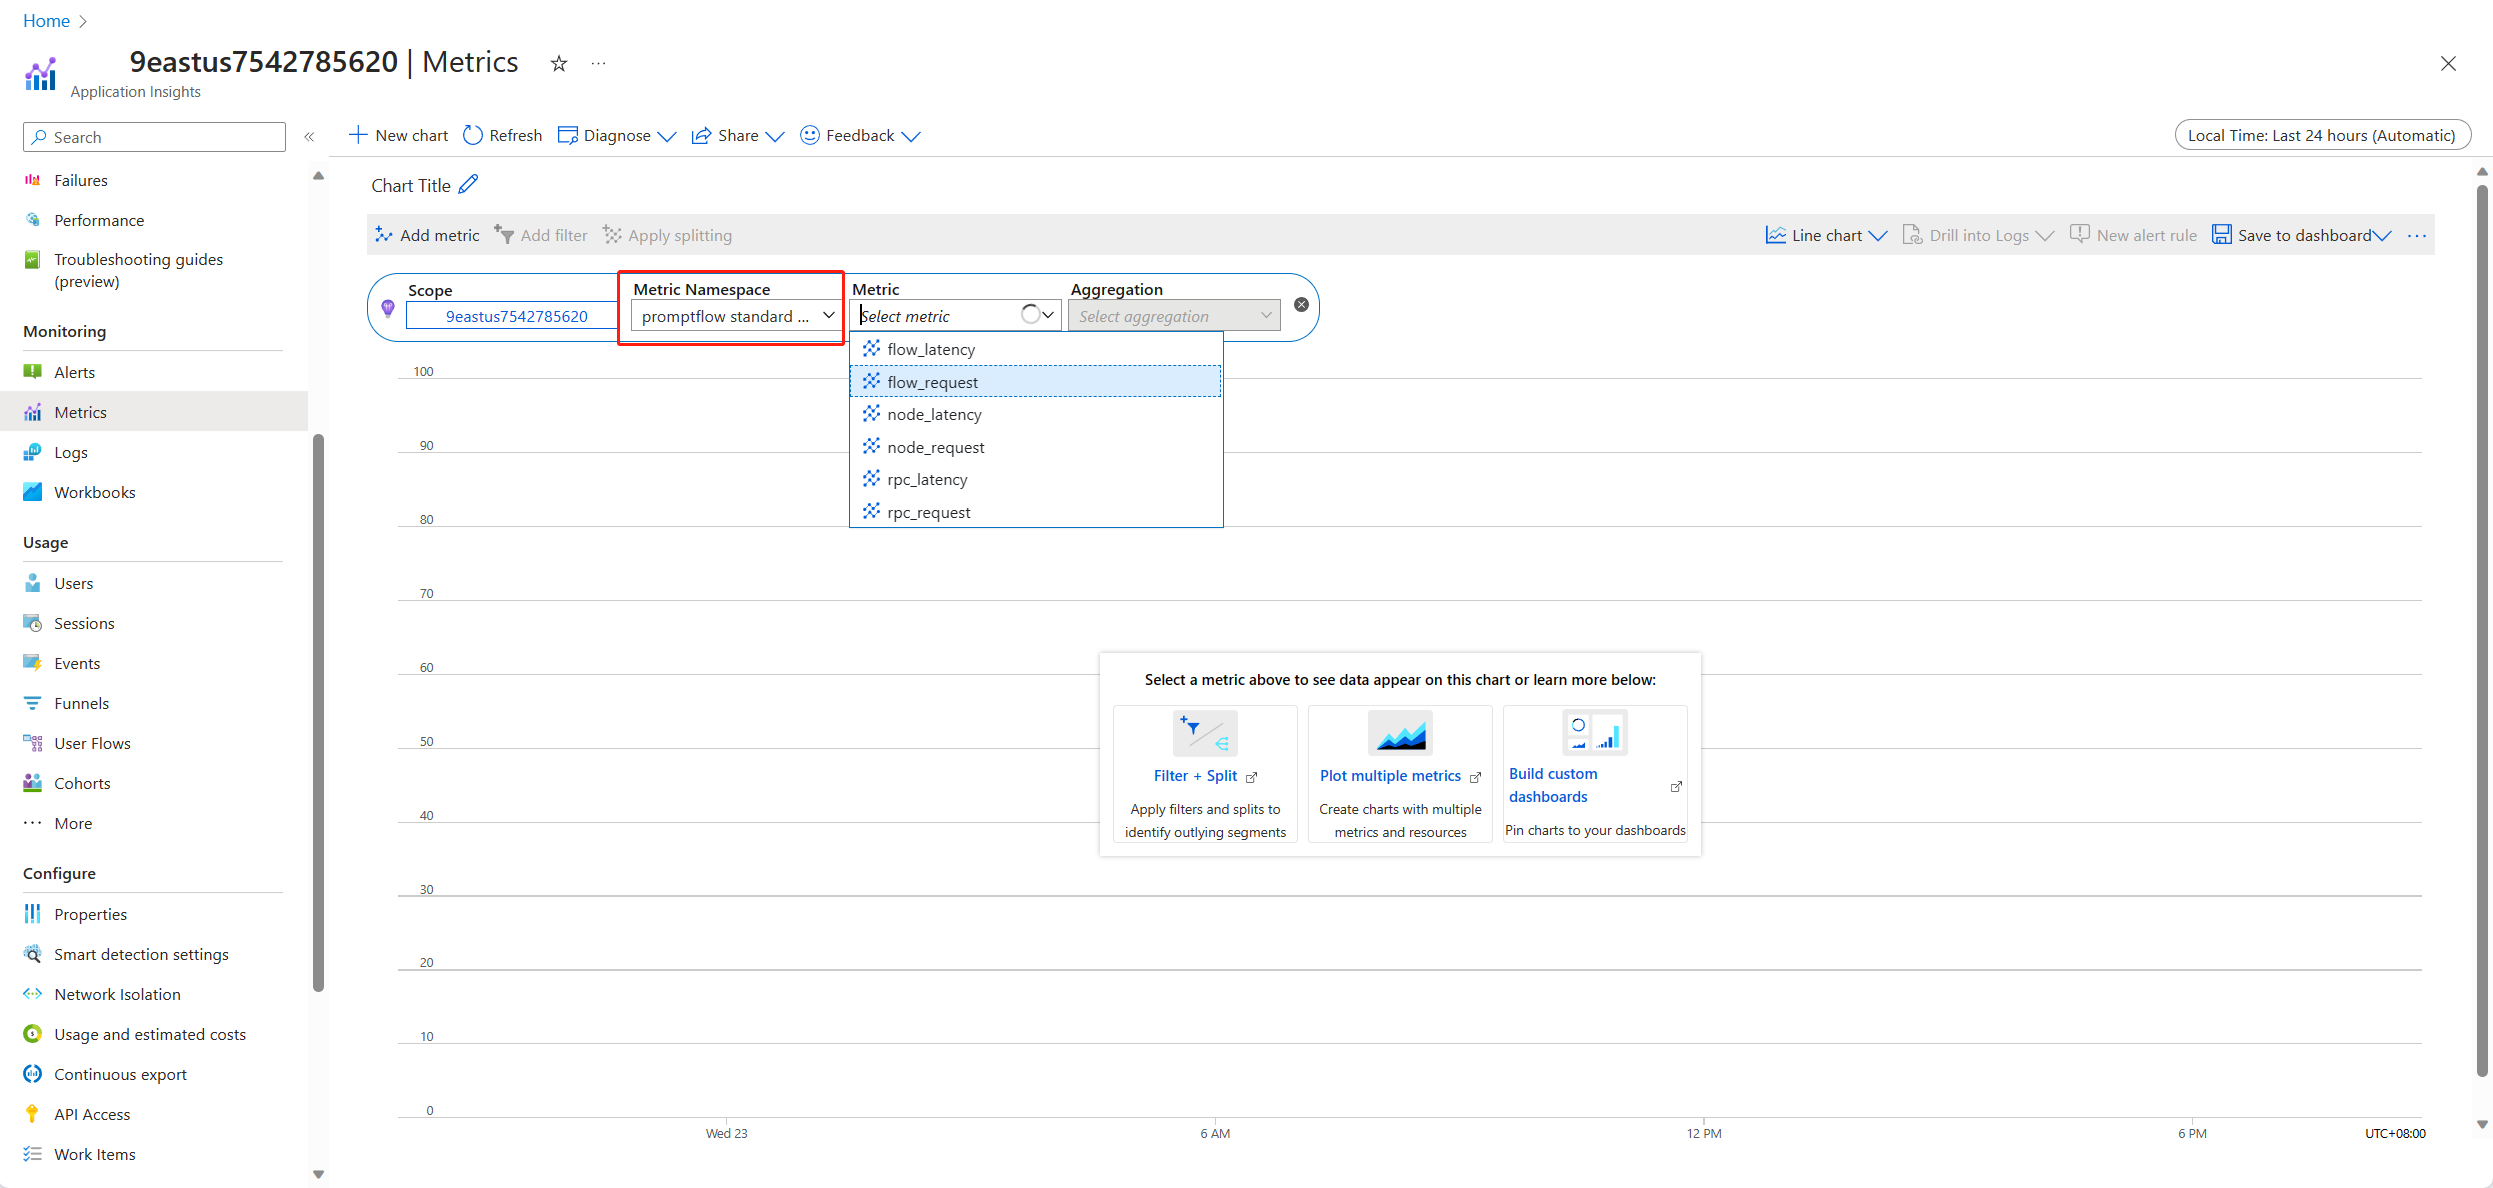The image size is (2493, 1188).
Task: Expand the Metric Namespace dropdown
Action: coord(736,316)
